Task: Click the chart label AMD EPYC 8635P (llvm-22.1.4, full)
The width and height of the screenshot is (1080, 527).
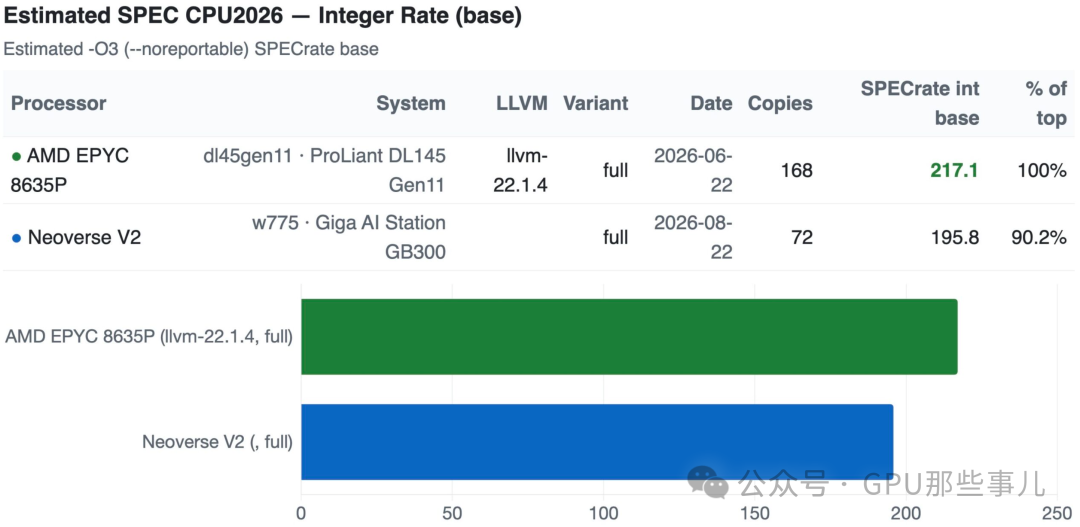Action: click(x=149, y=337)
